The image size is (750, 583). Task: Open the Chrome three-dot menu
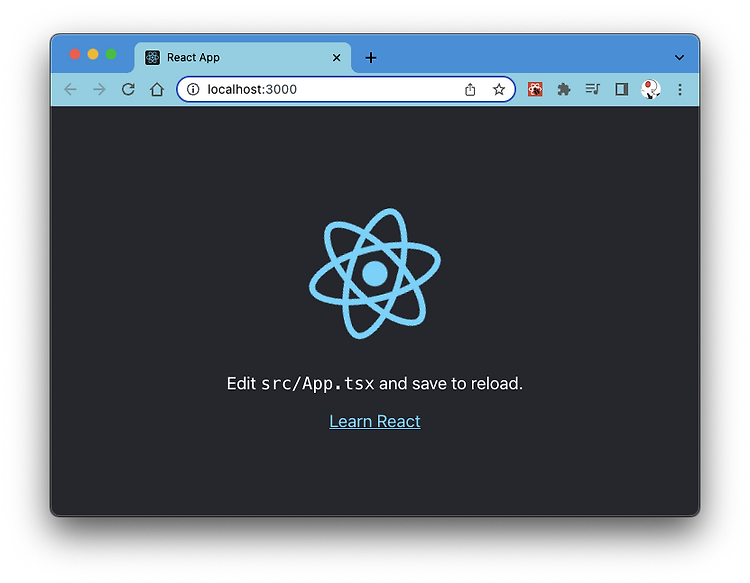pos(680,89)
